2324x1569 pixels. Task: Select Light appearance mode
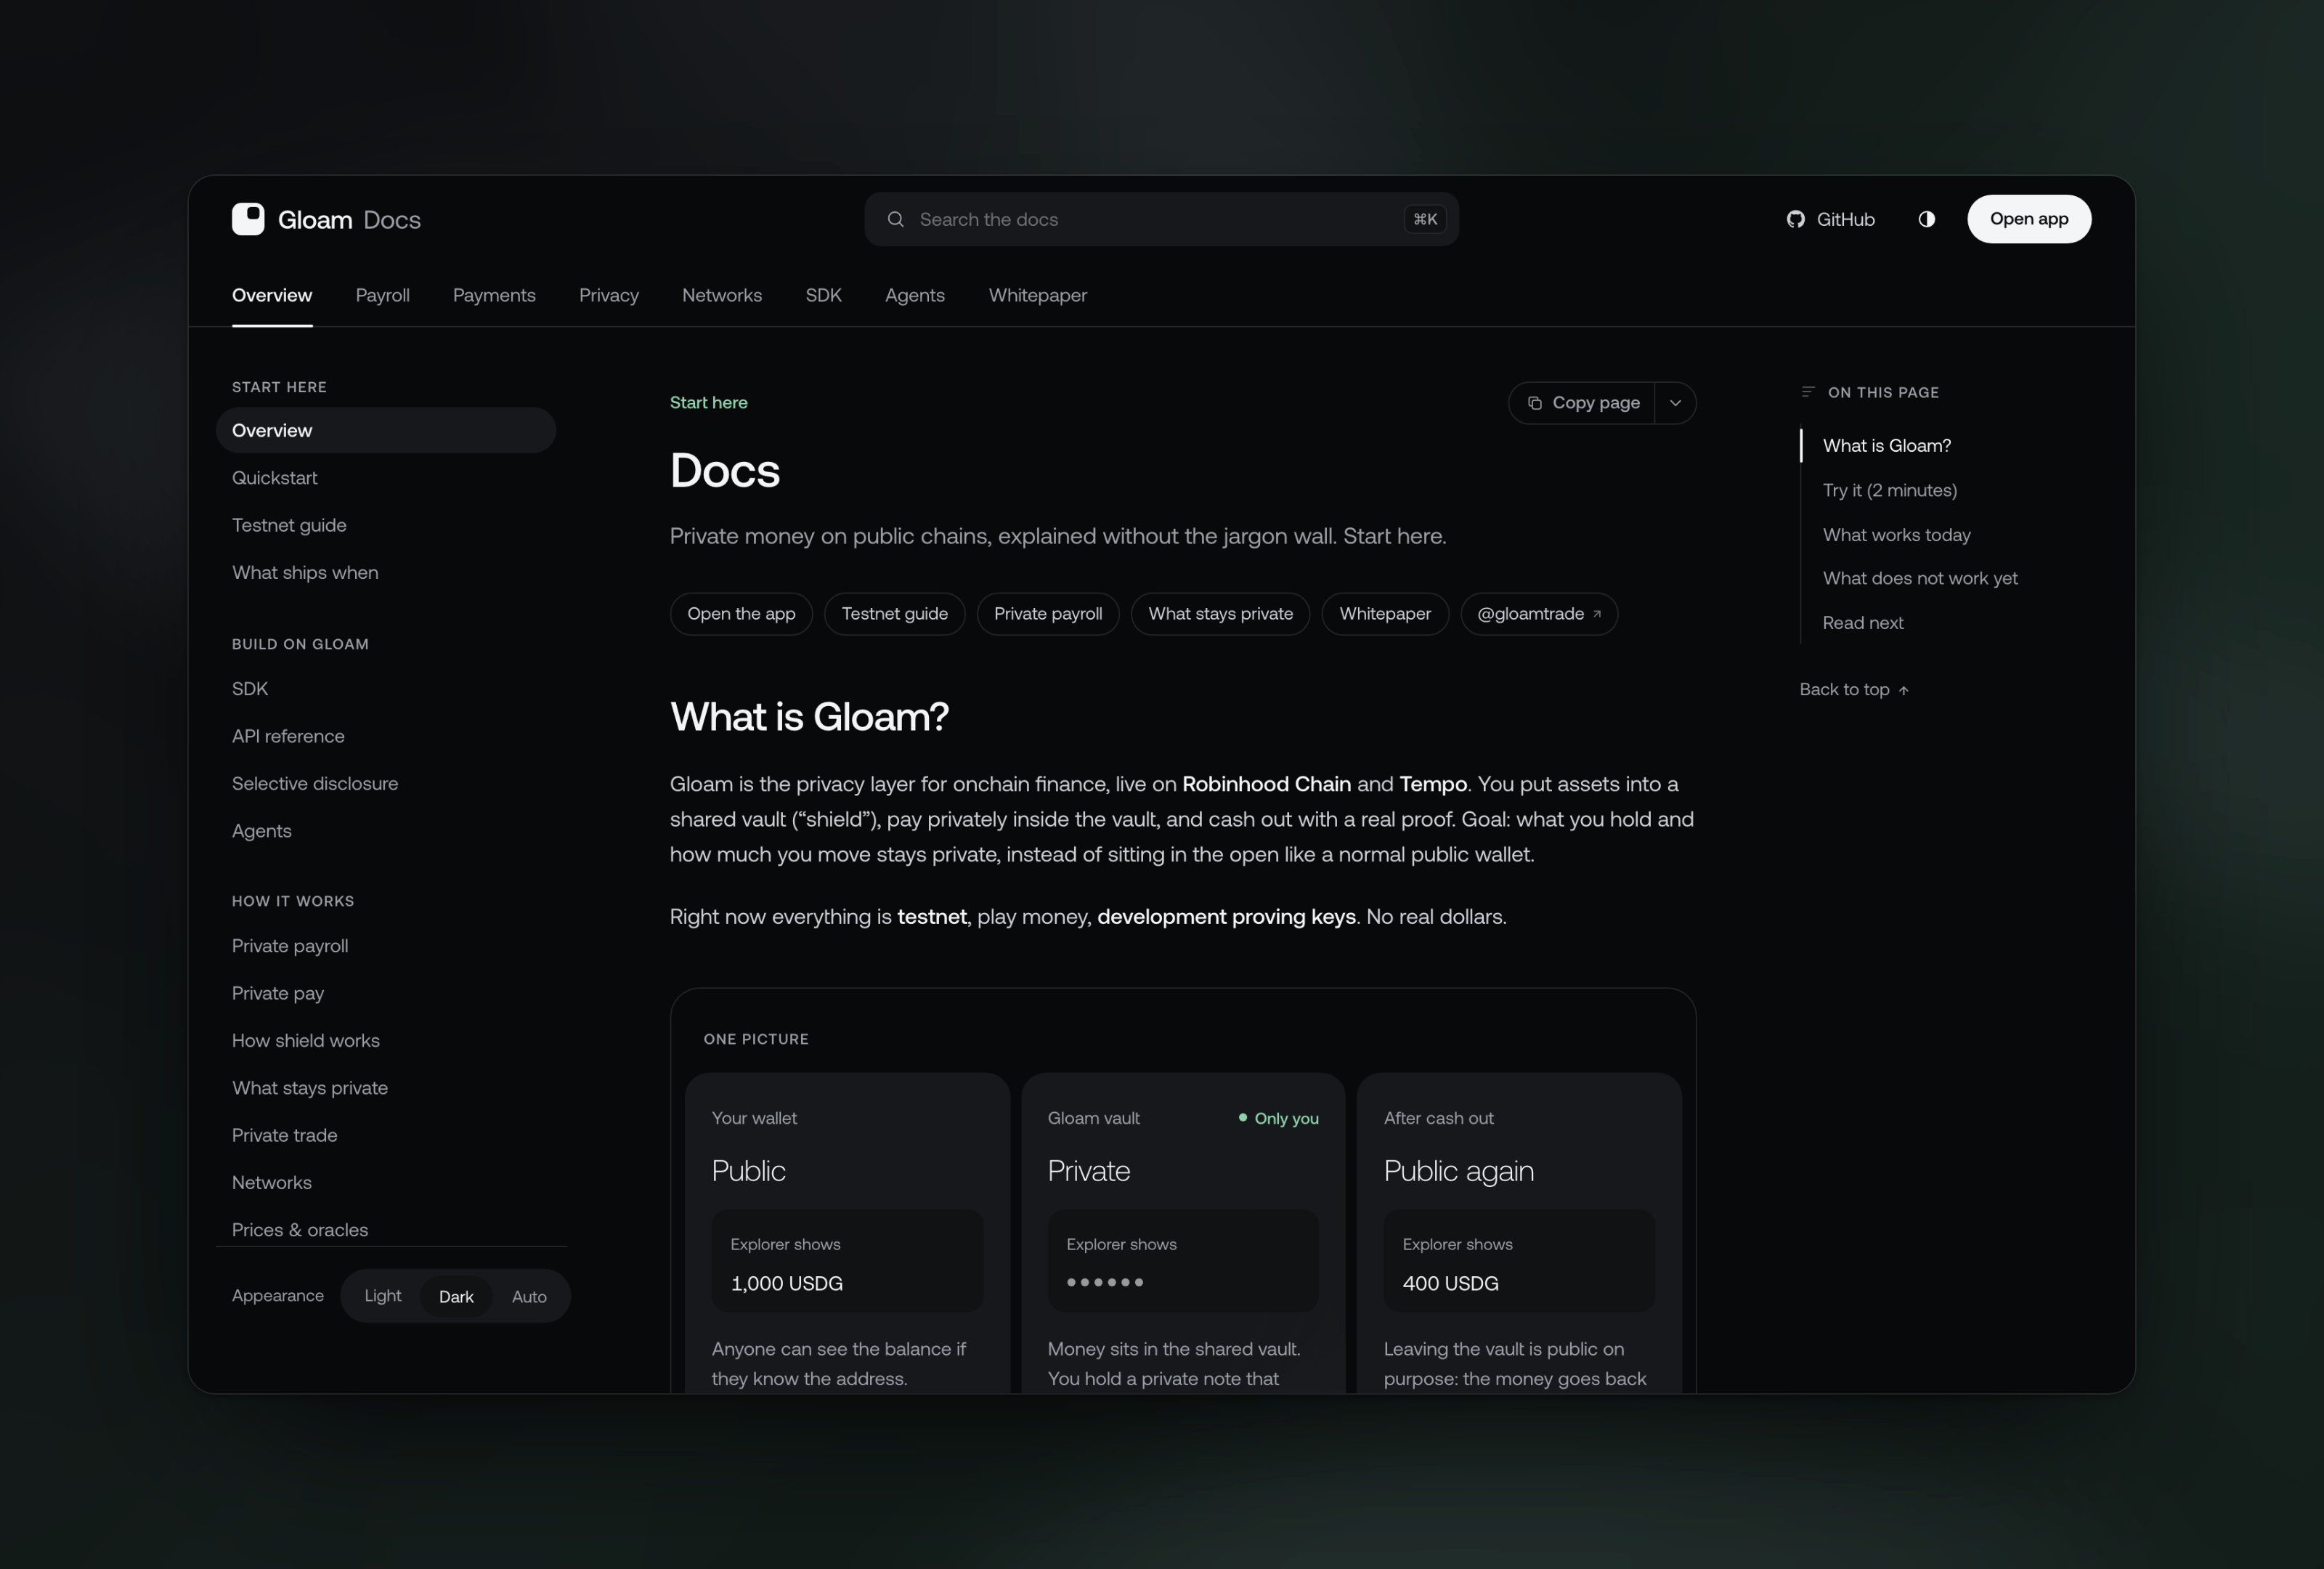[382, 1296]
